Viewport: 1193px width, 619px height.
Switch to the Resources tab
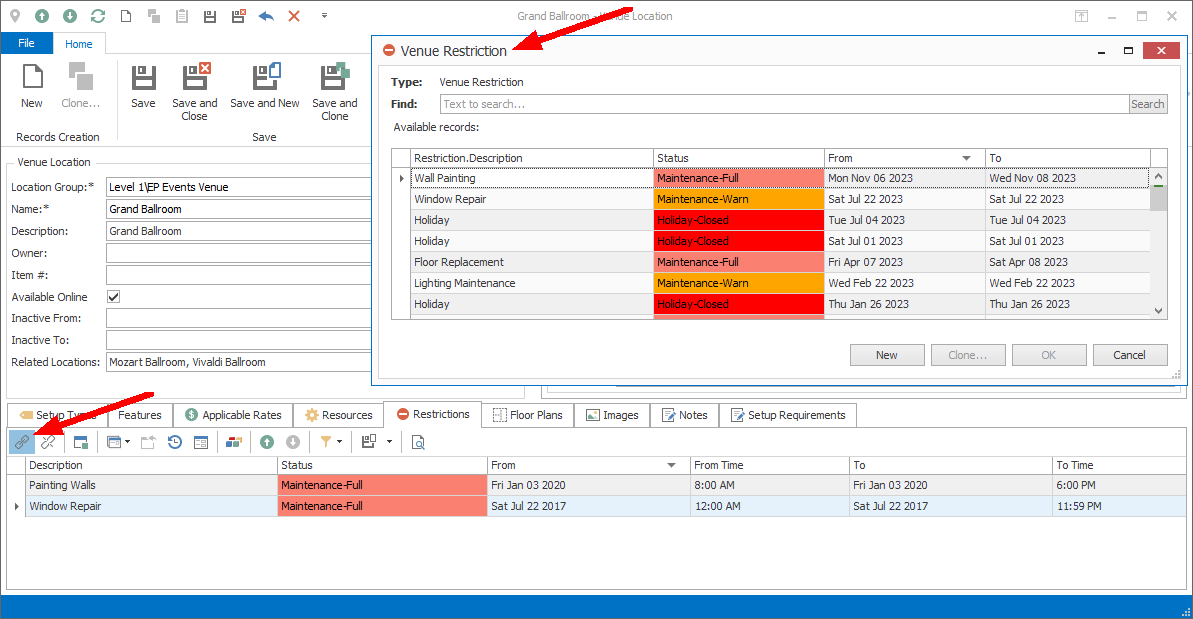pos(339,415)
